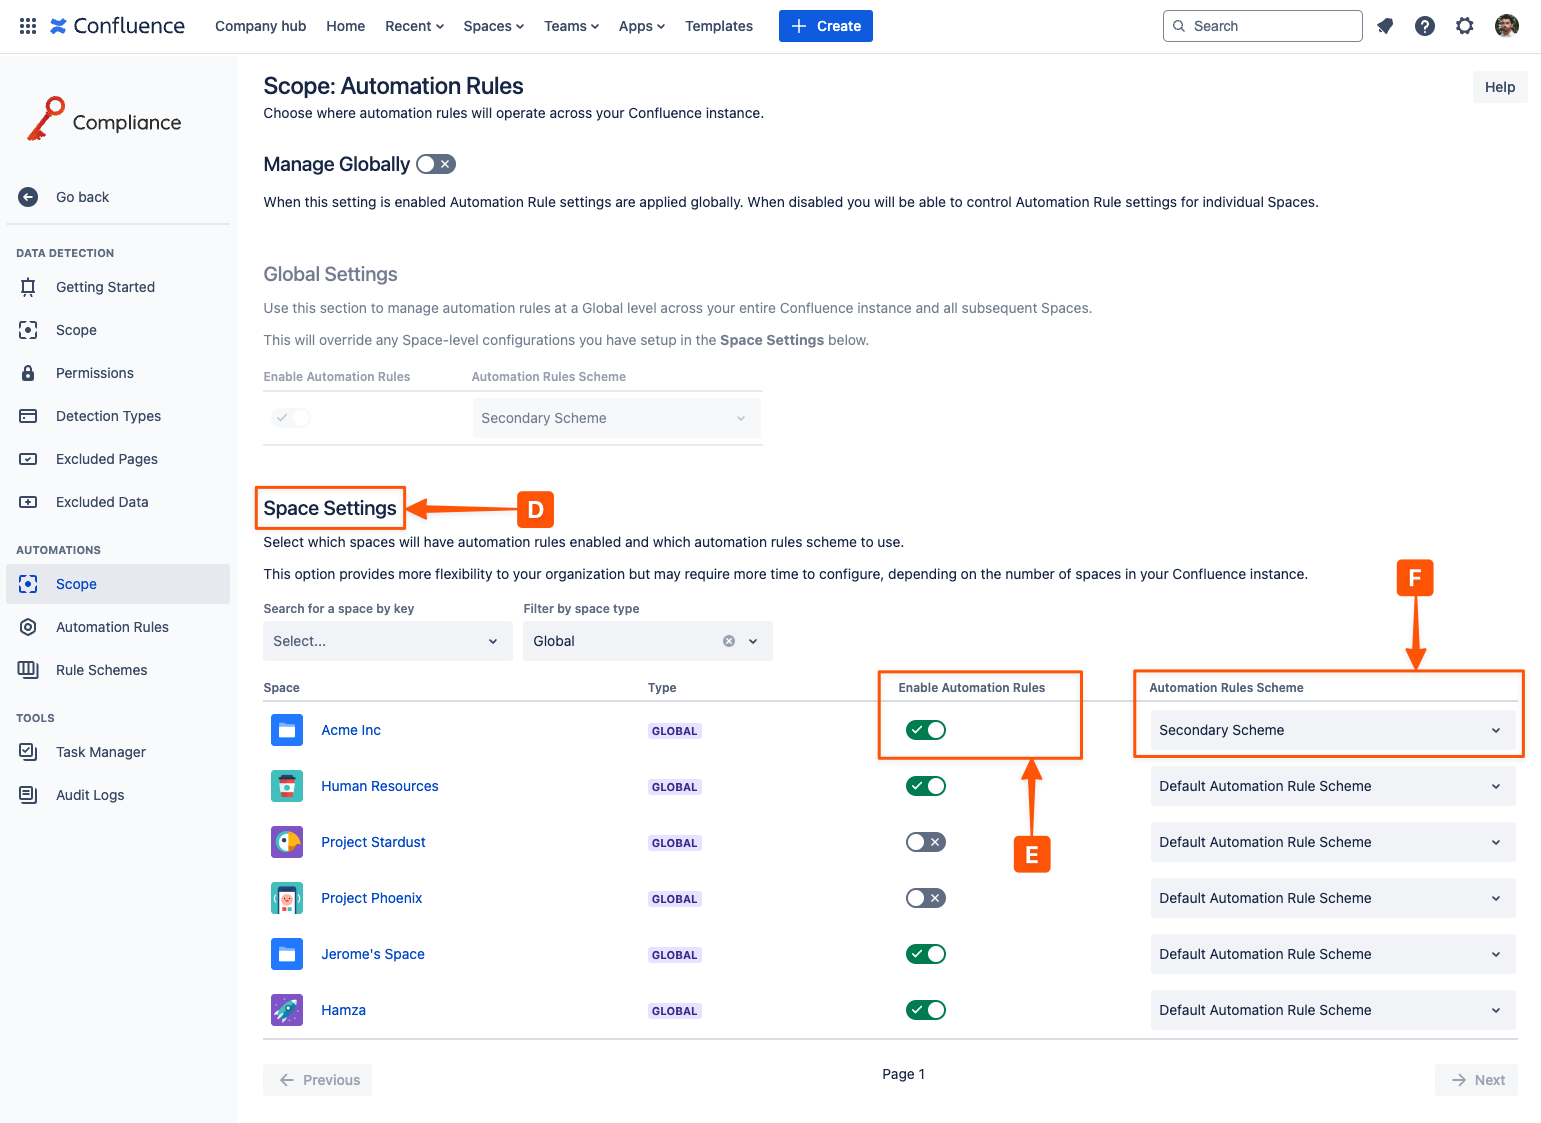
Task: Click the Project Stardust space icon
Action: click(287, 842)
